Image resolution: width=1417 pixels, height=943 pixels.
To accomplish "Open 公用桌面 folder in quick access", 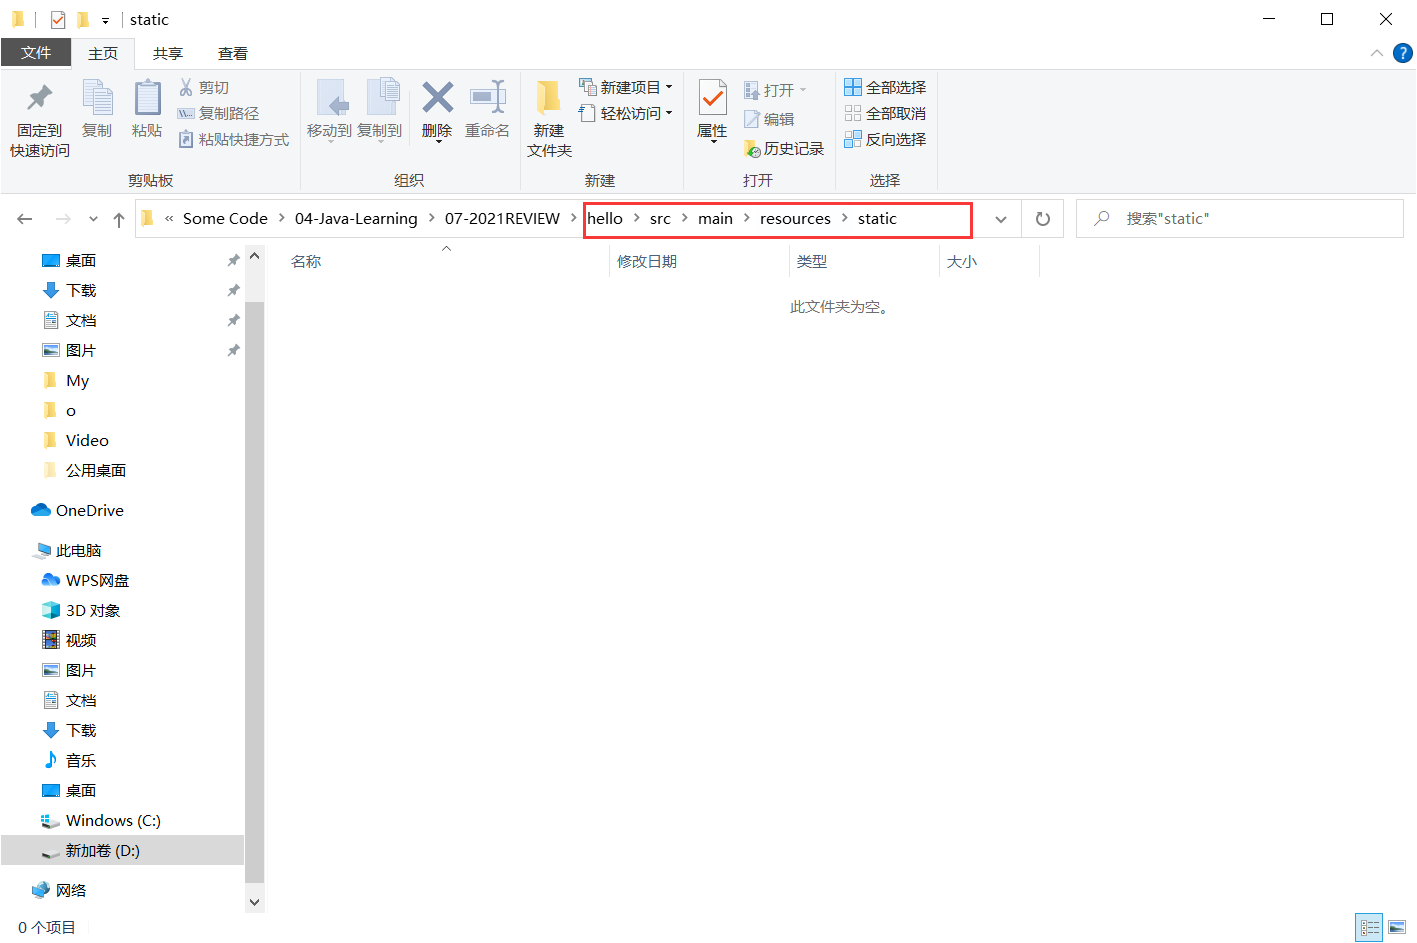I will [85, 471].
